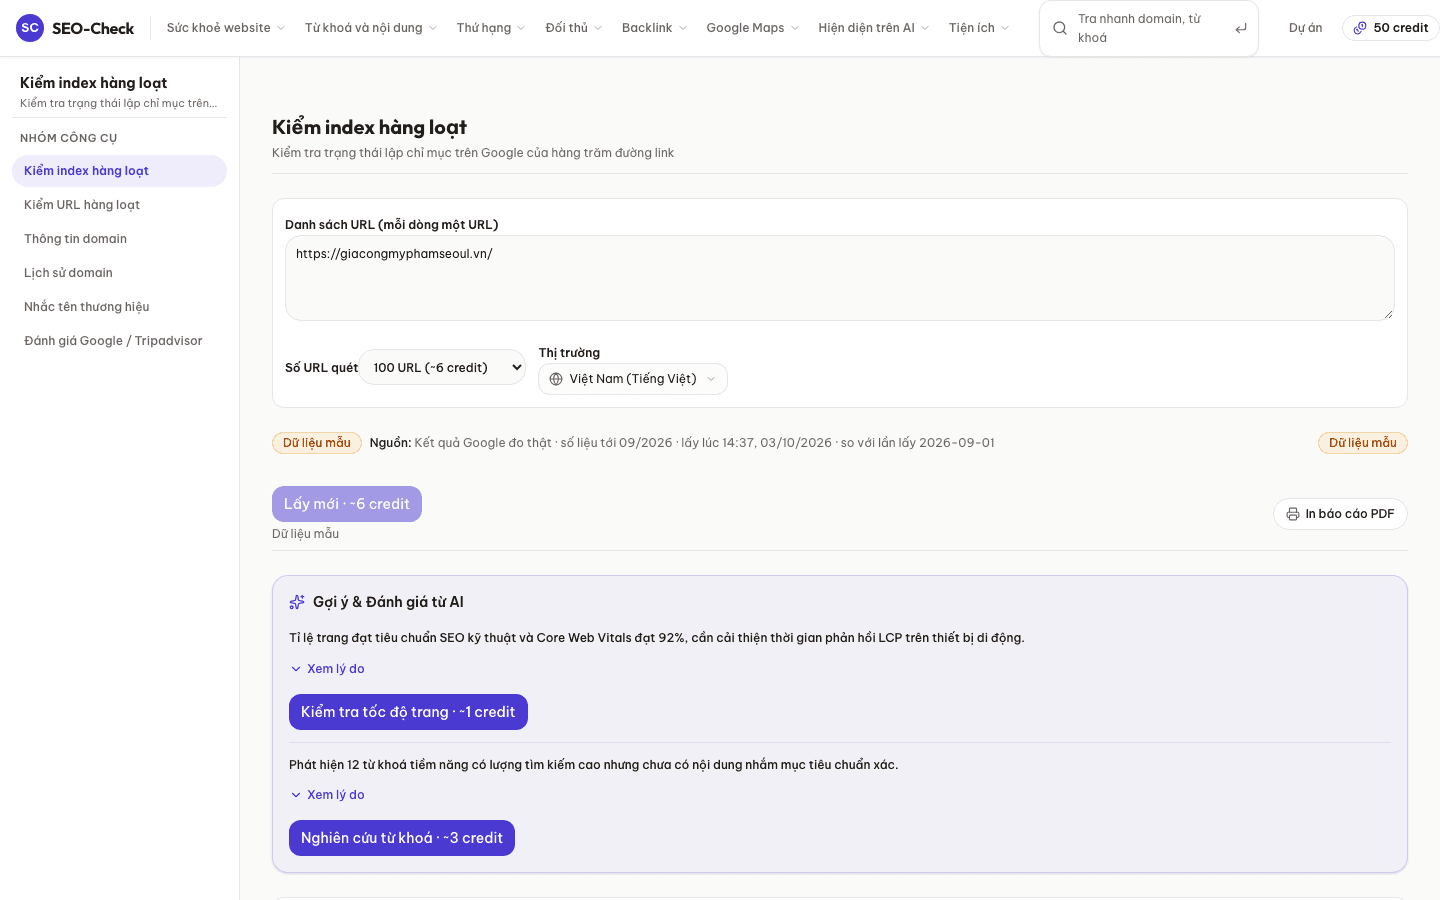
Task: Open the Google Maps menu
Action: coord(753,28)
